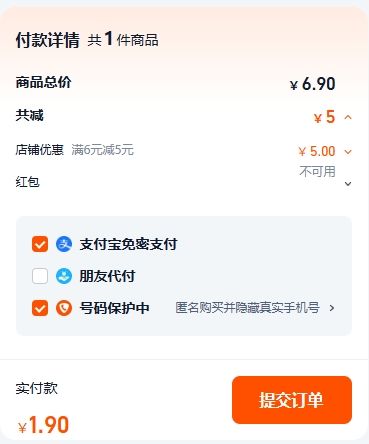Select the 支付宝免密支付 label
This screenshot has height=444, width=369.
click(x=128, y=244)
